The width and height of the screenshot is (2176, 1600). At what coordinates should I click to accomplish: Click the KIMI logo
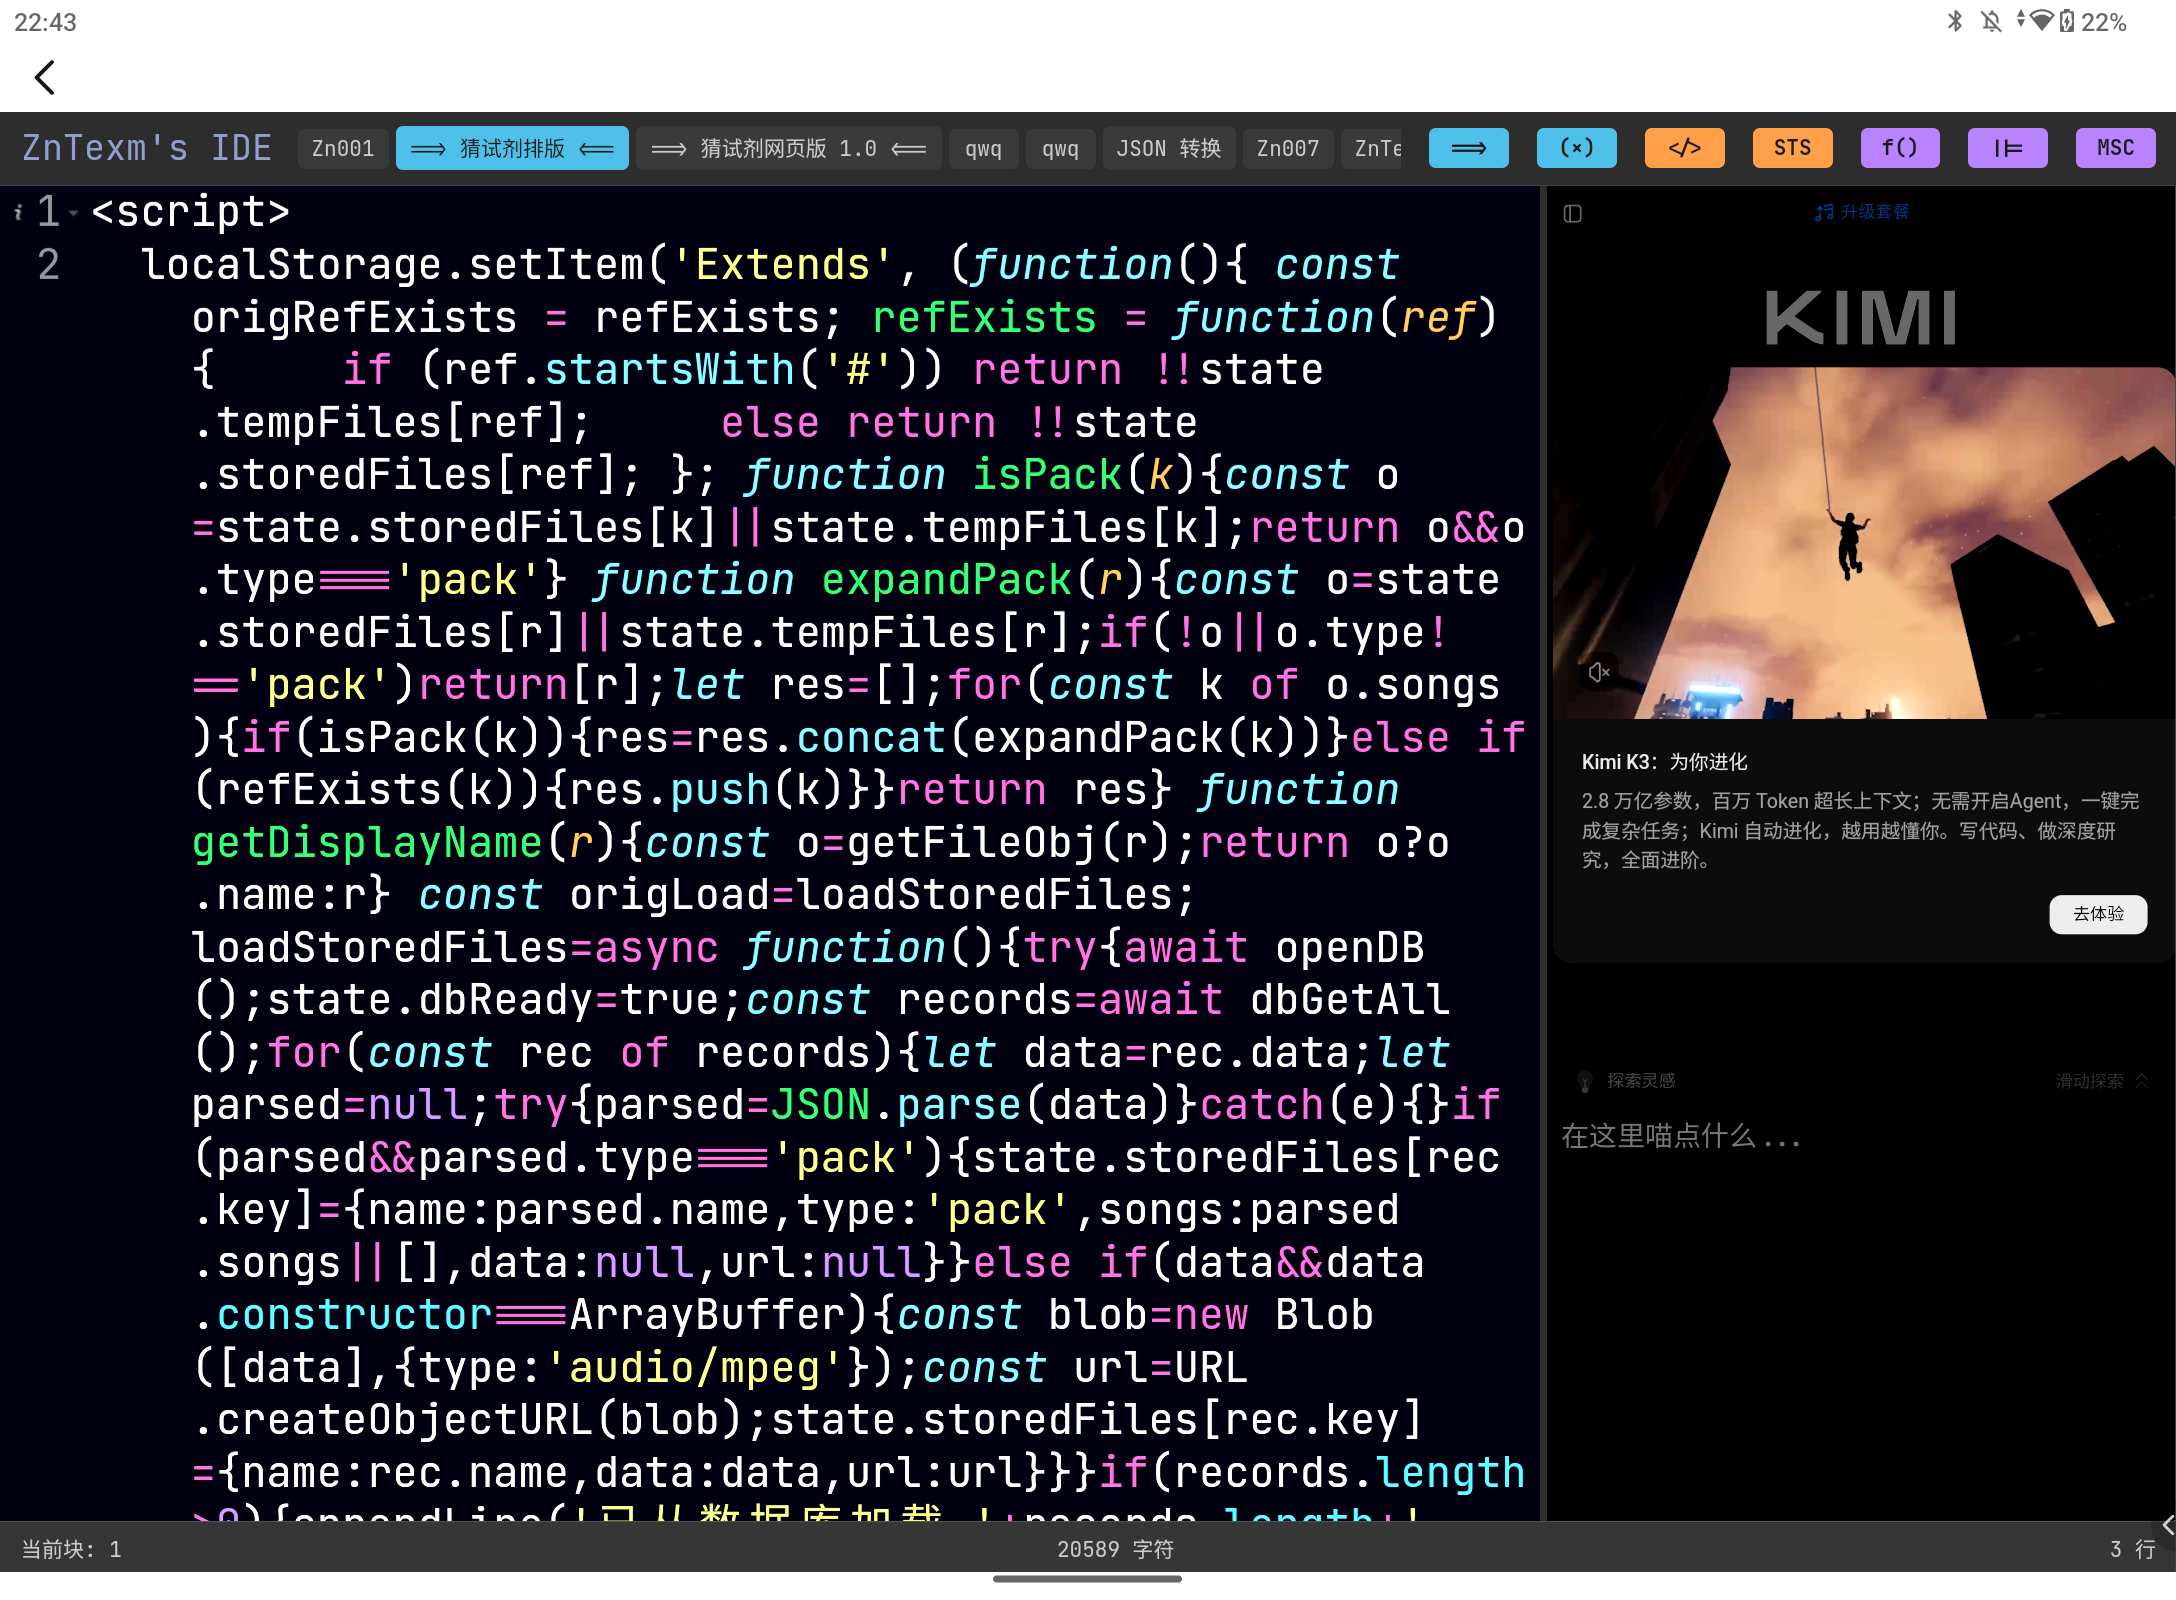point(1861,319)
